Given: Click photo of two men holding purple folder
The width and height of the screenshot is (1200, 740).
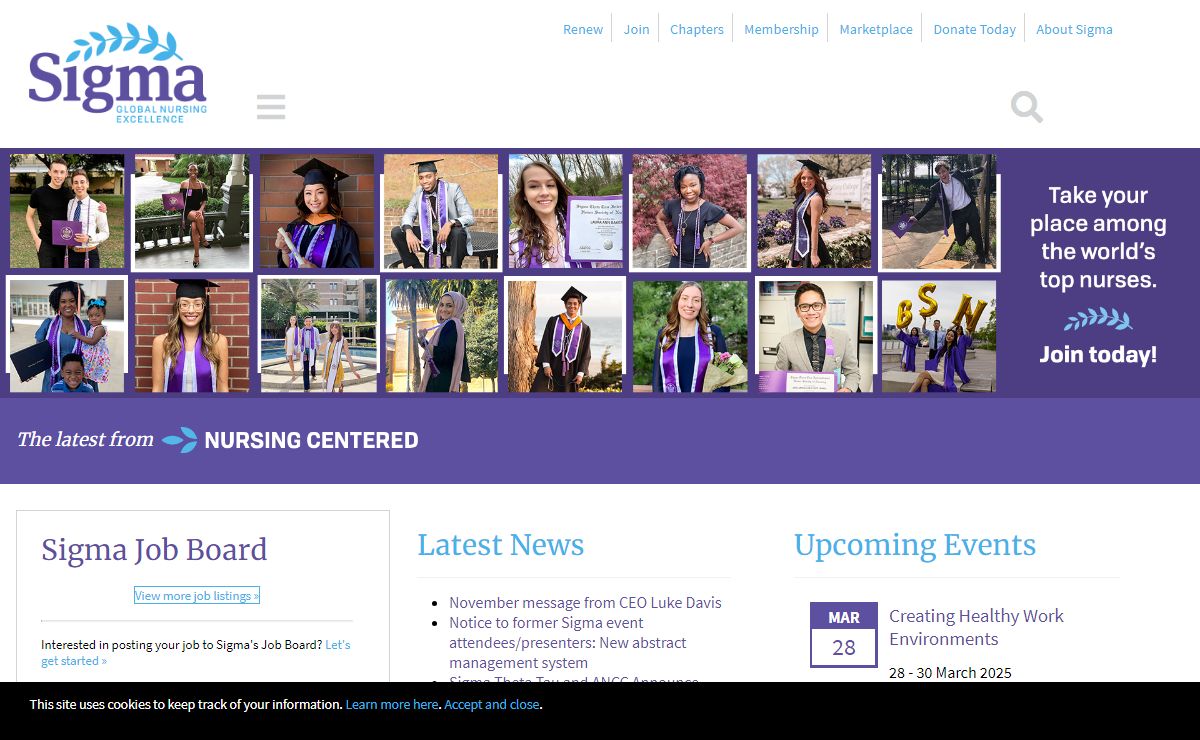Looking at the screenshot, I should (x=67, y=211).
